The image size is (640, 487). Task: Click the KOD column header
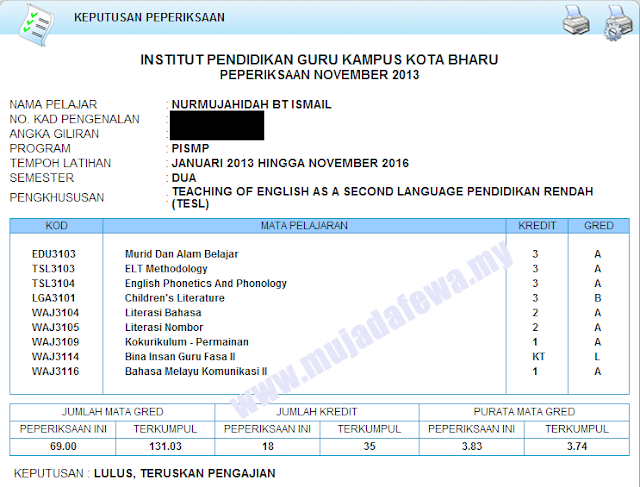(x=56, y=226)
